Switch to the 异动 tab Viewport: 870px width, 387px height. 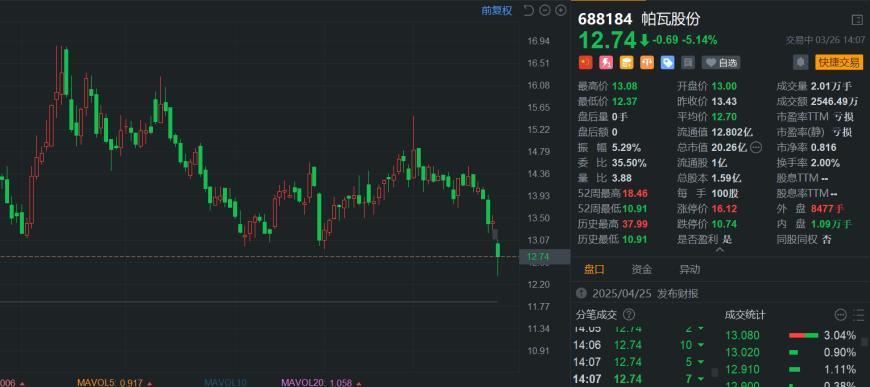click(x=690, y=270)
